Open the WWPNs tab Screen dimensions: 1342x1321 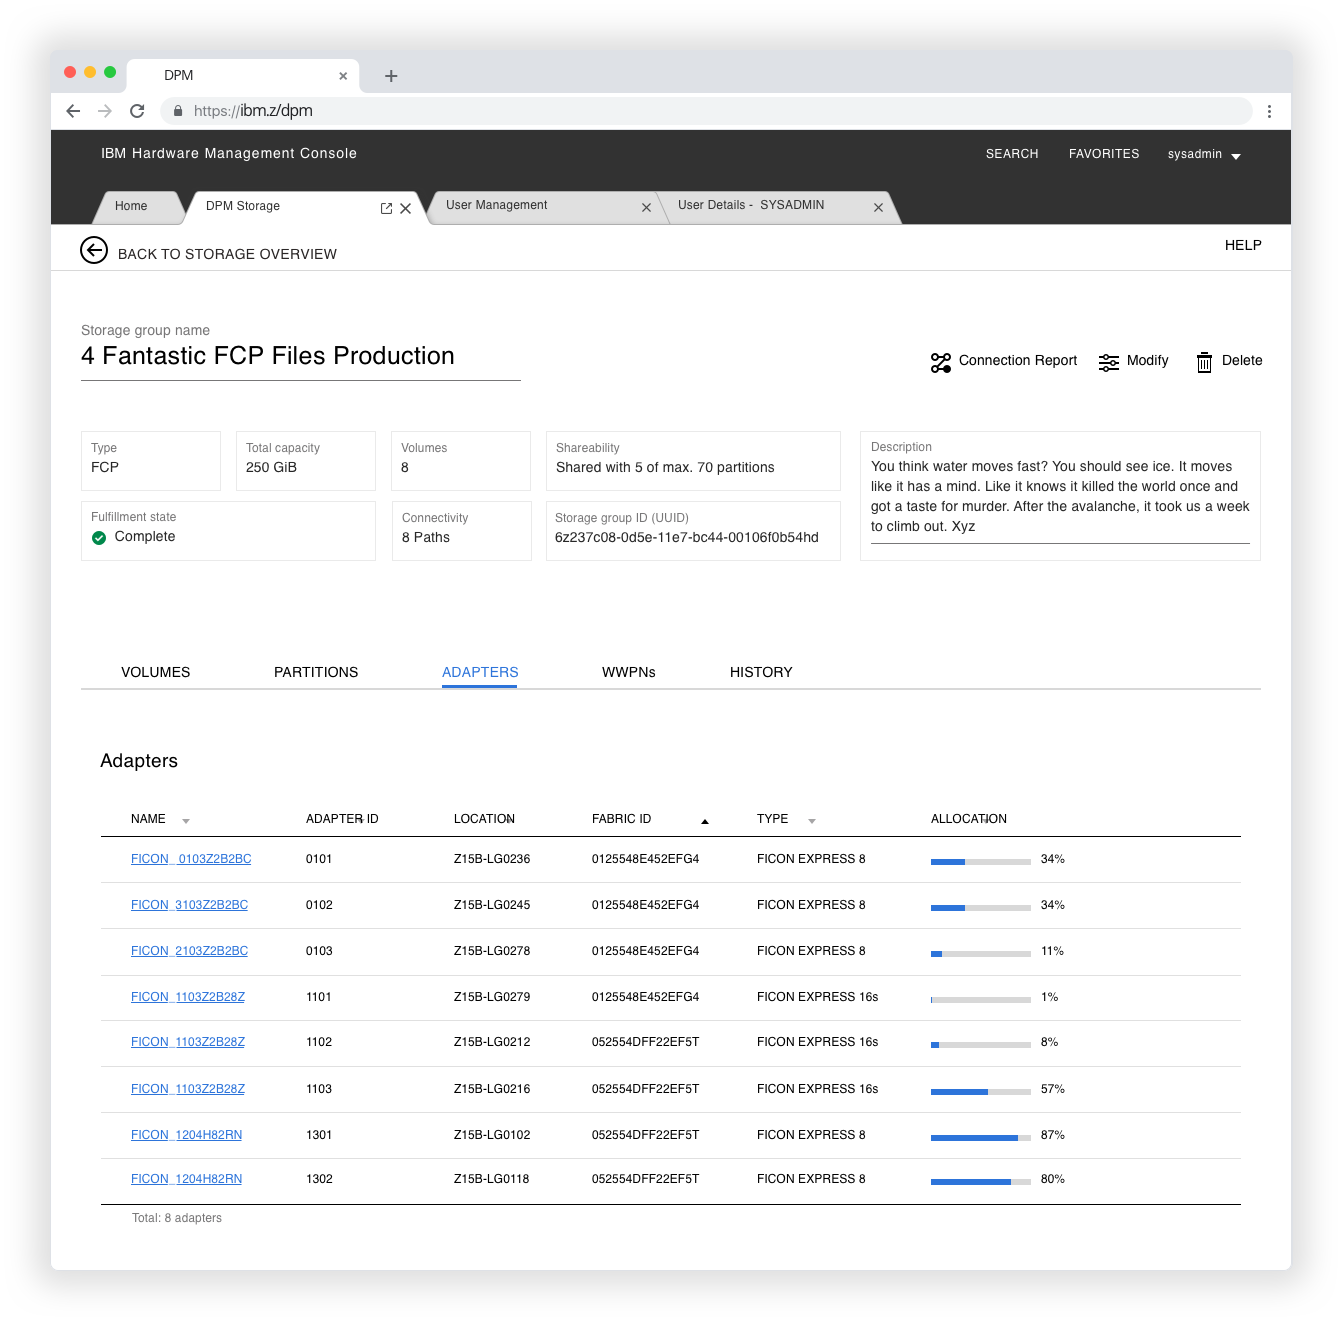click(x=628, y=672)
